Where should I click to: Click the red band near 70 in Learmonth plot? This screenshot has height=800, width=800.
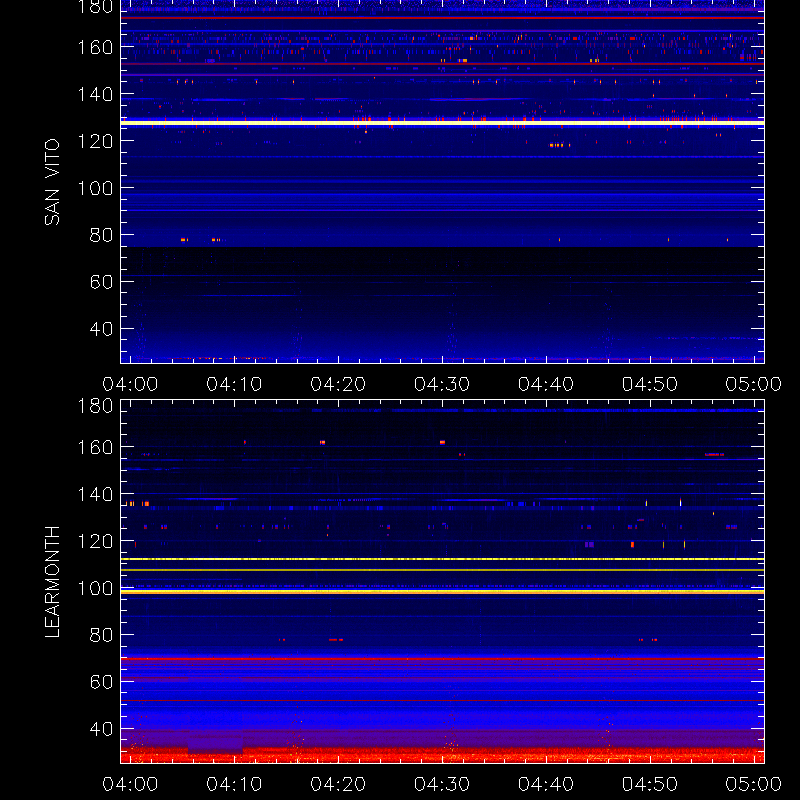point(442,659)
